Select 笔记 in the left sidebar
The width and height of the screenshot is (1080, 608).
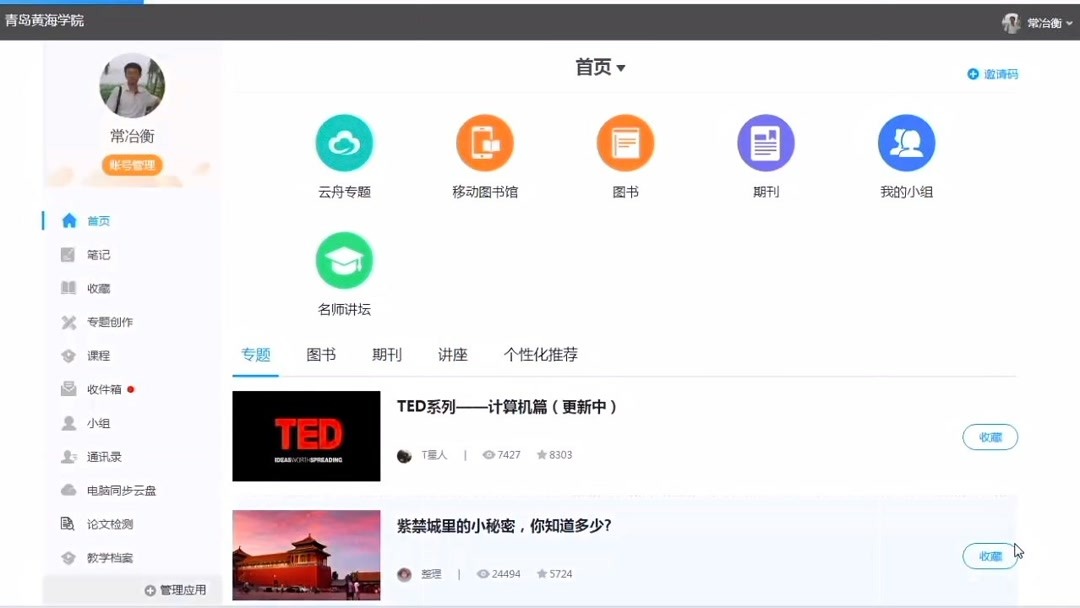(x=97, y=254)
